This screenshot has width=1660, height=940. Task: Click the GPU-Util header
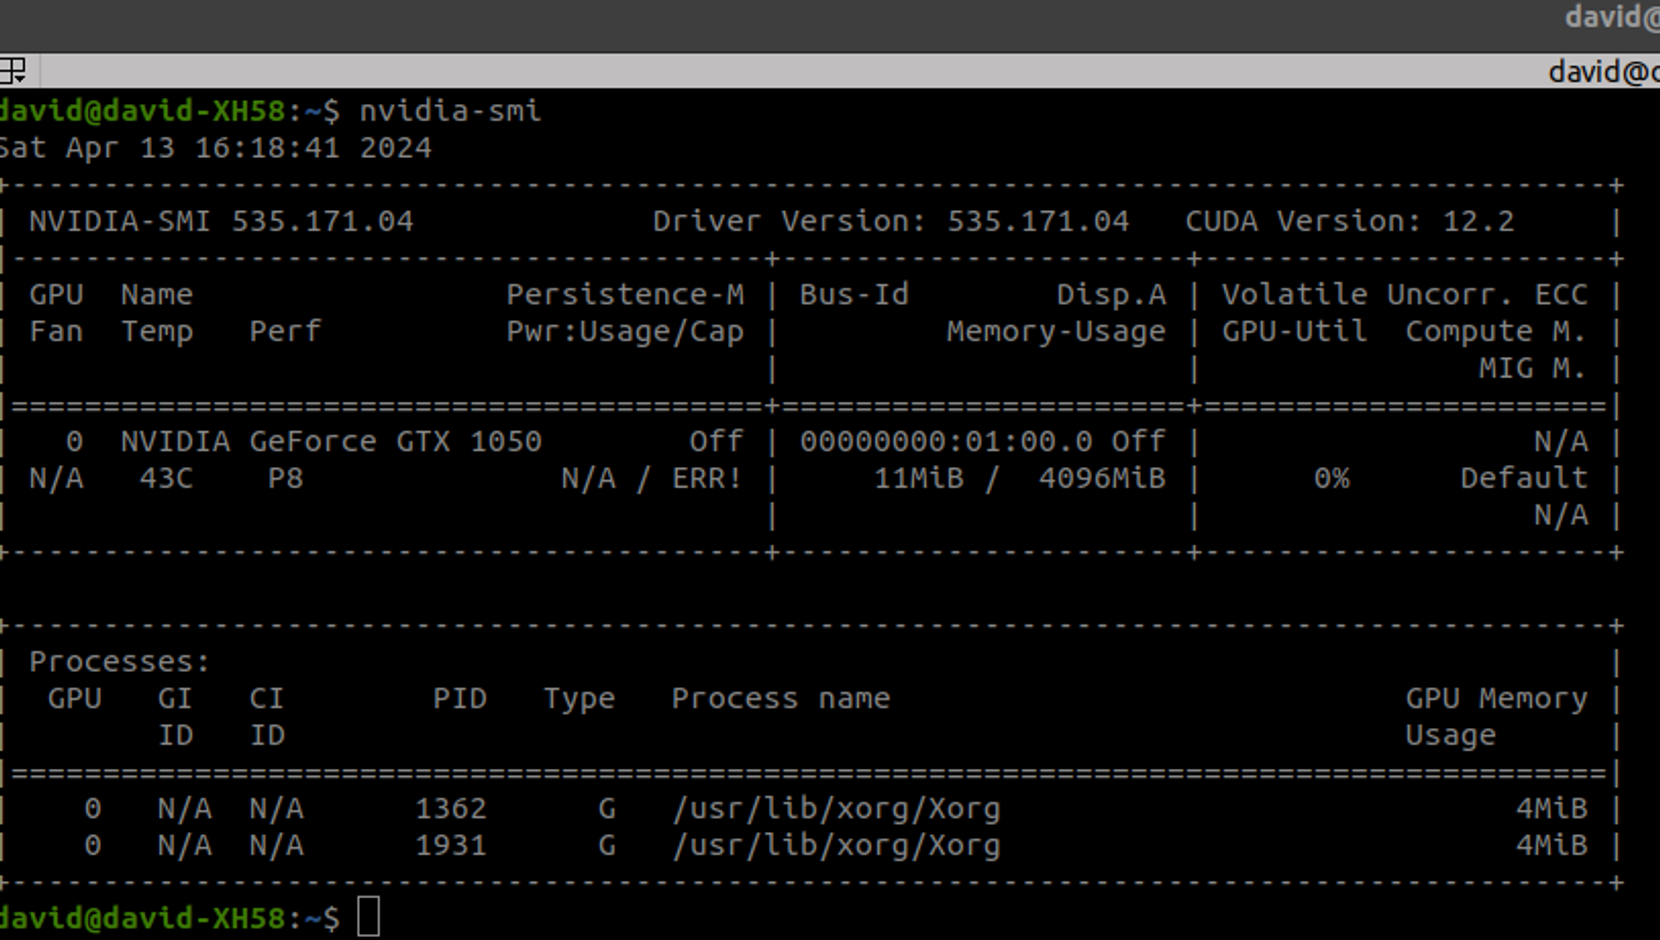tap(1295, 332)
